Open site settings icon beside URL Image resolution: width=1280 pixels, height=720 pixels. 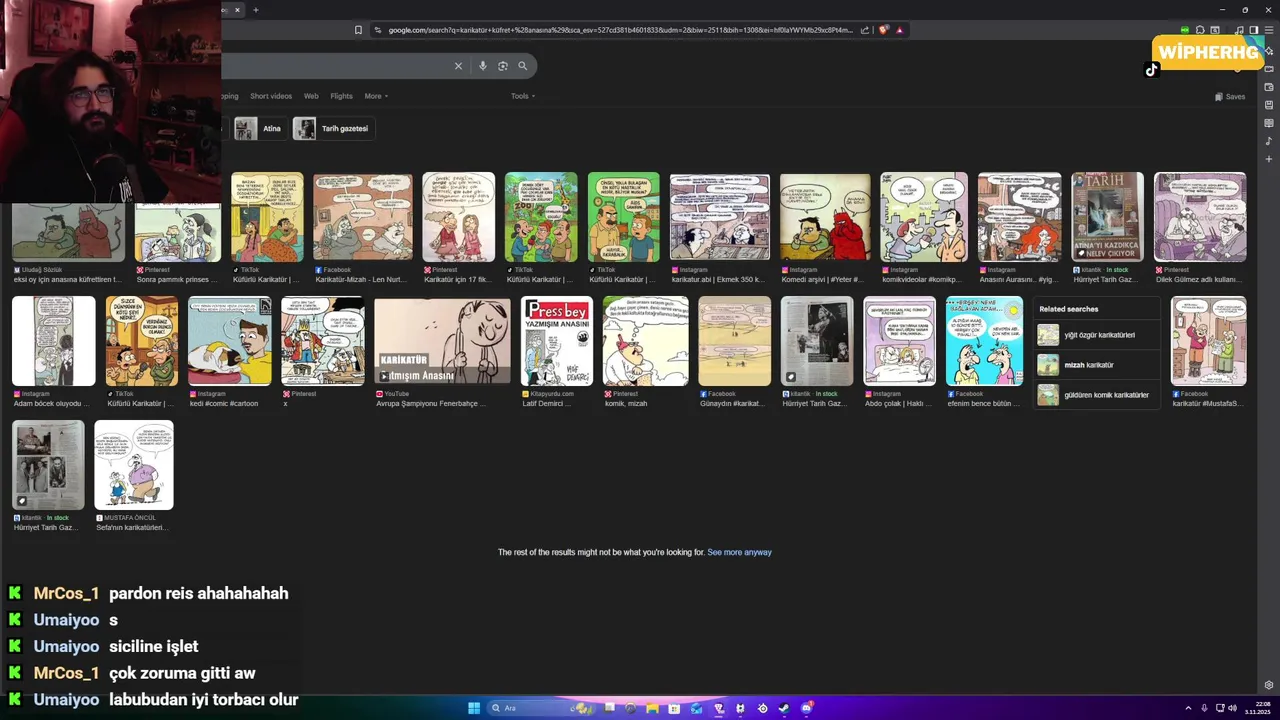pos(377,30)
